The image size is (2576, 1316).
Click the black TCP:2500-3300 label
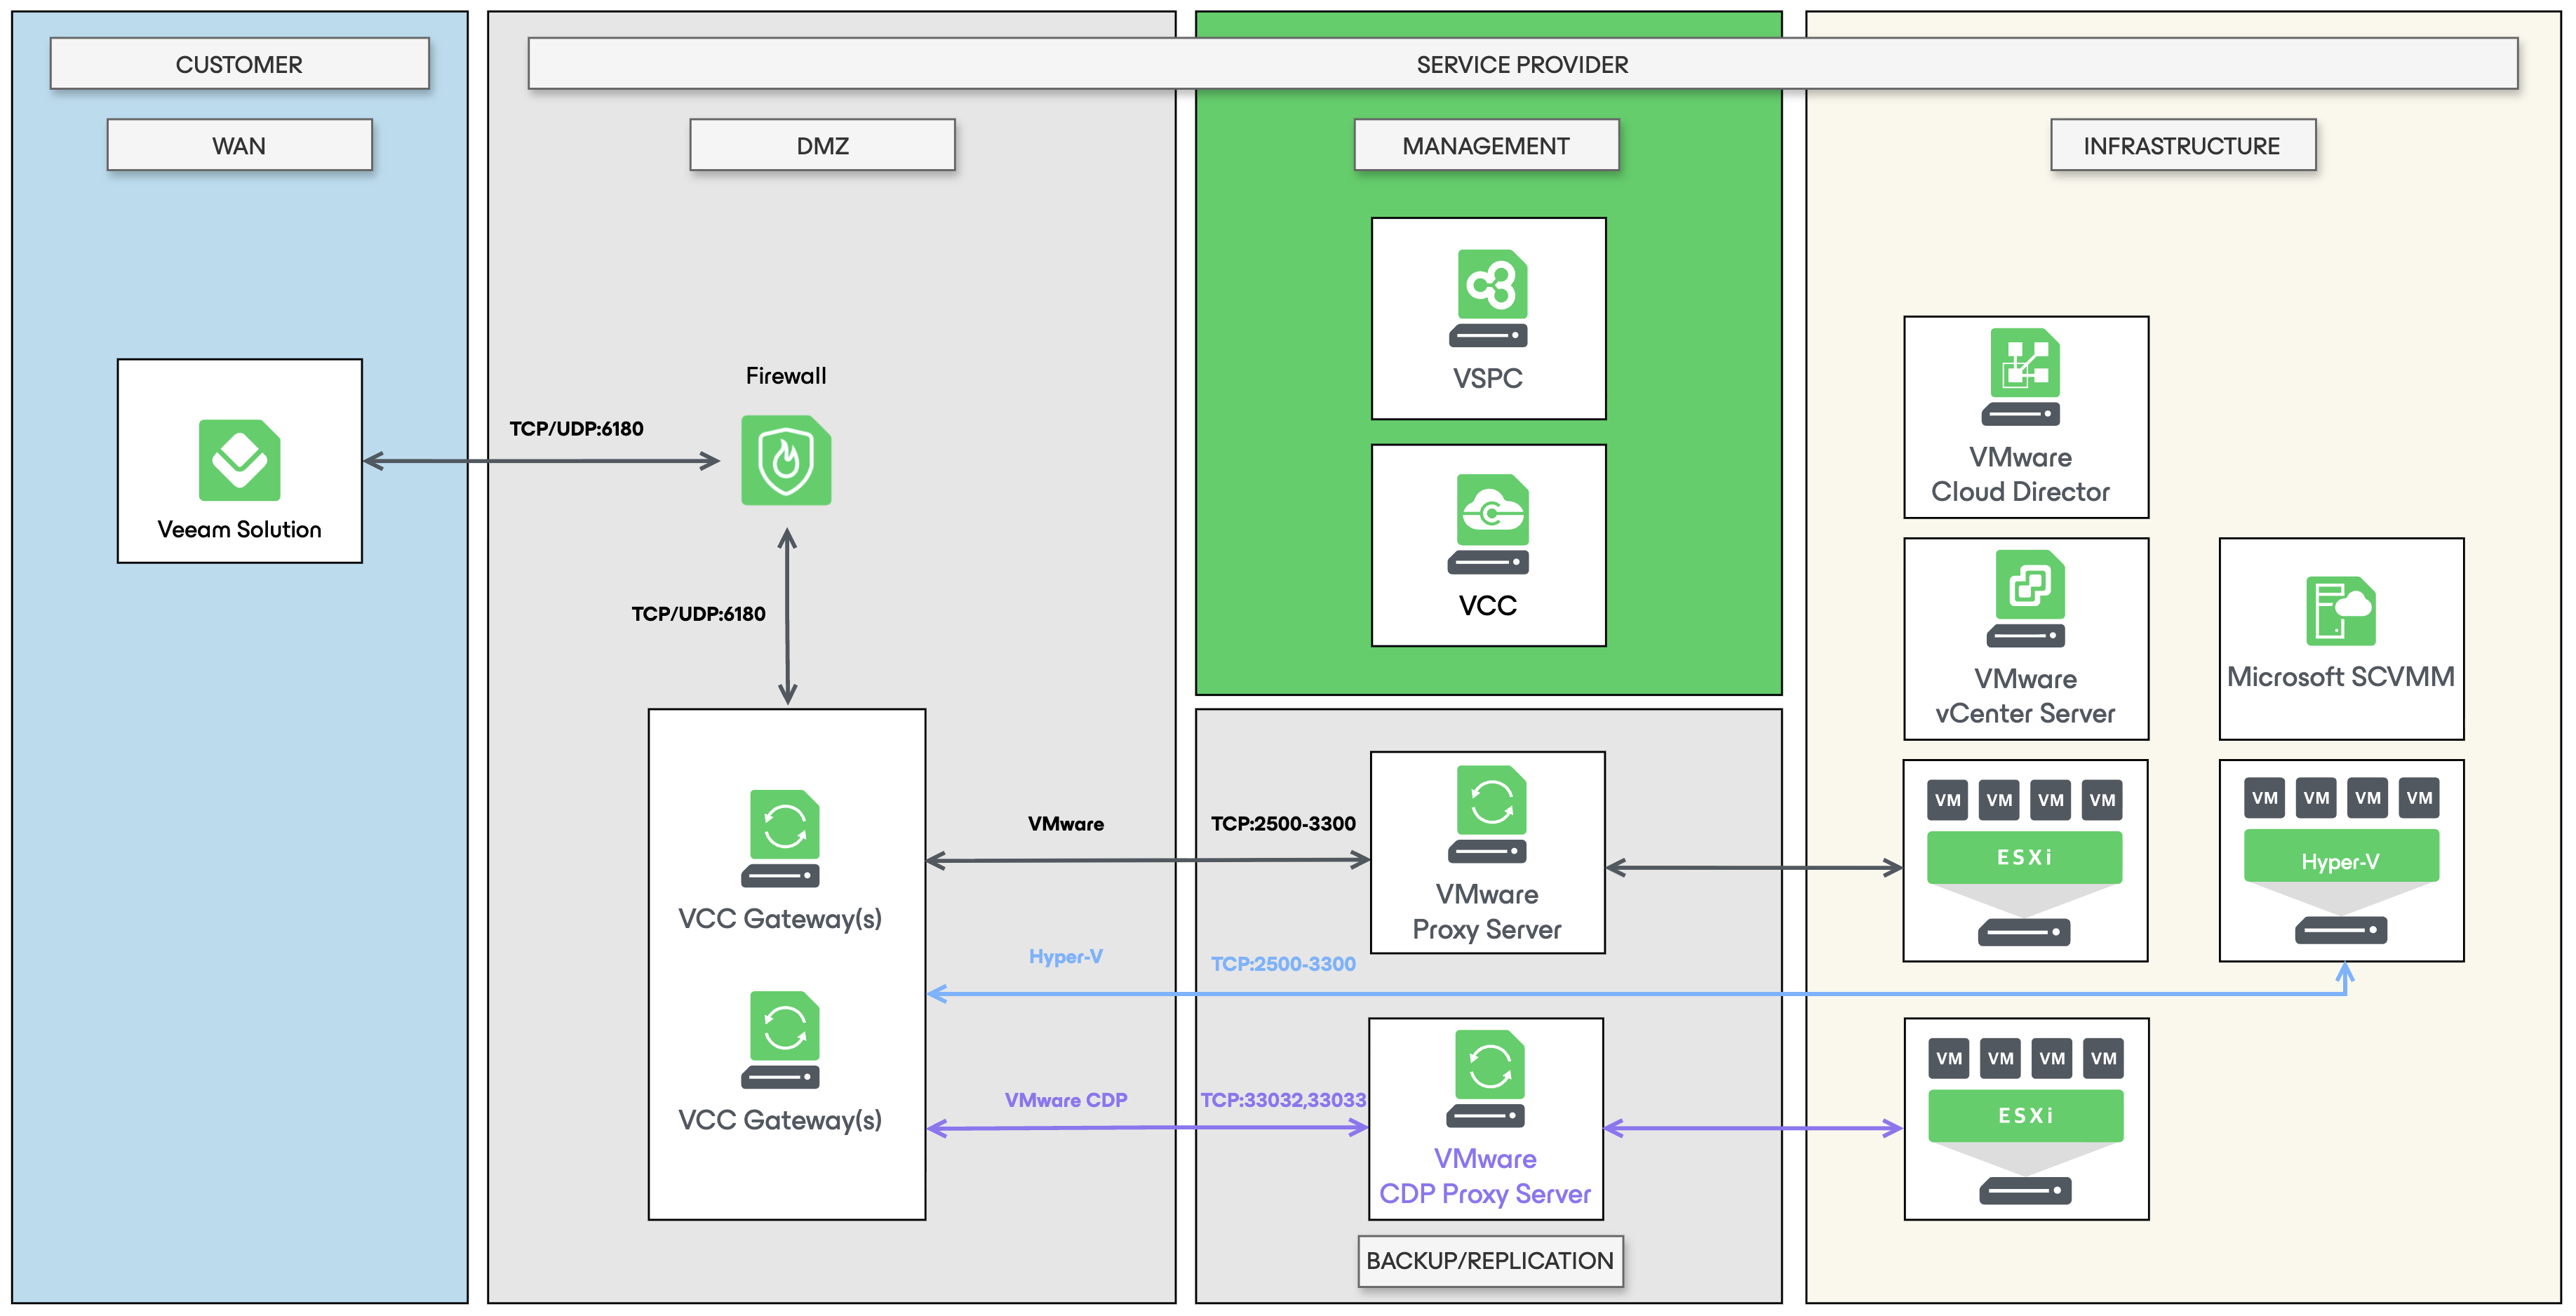coord(1284,823)
